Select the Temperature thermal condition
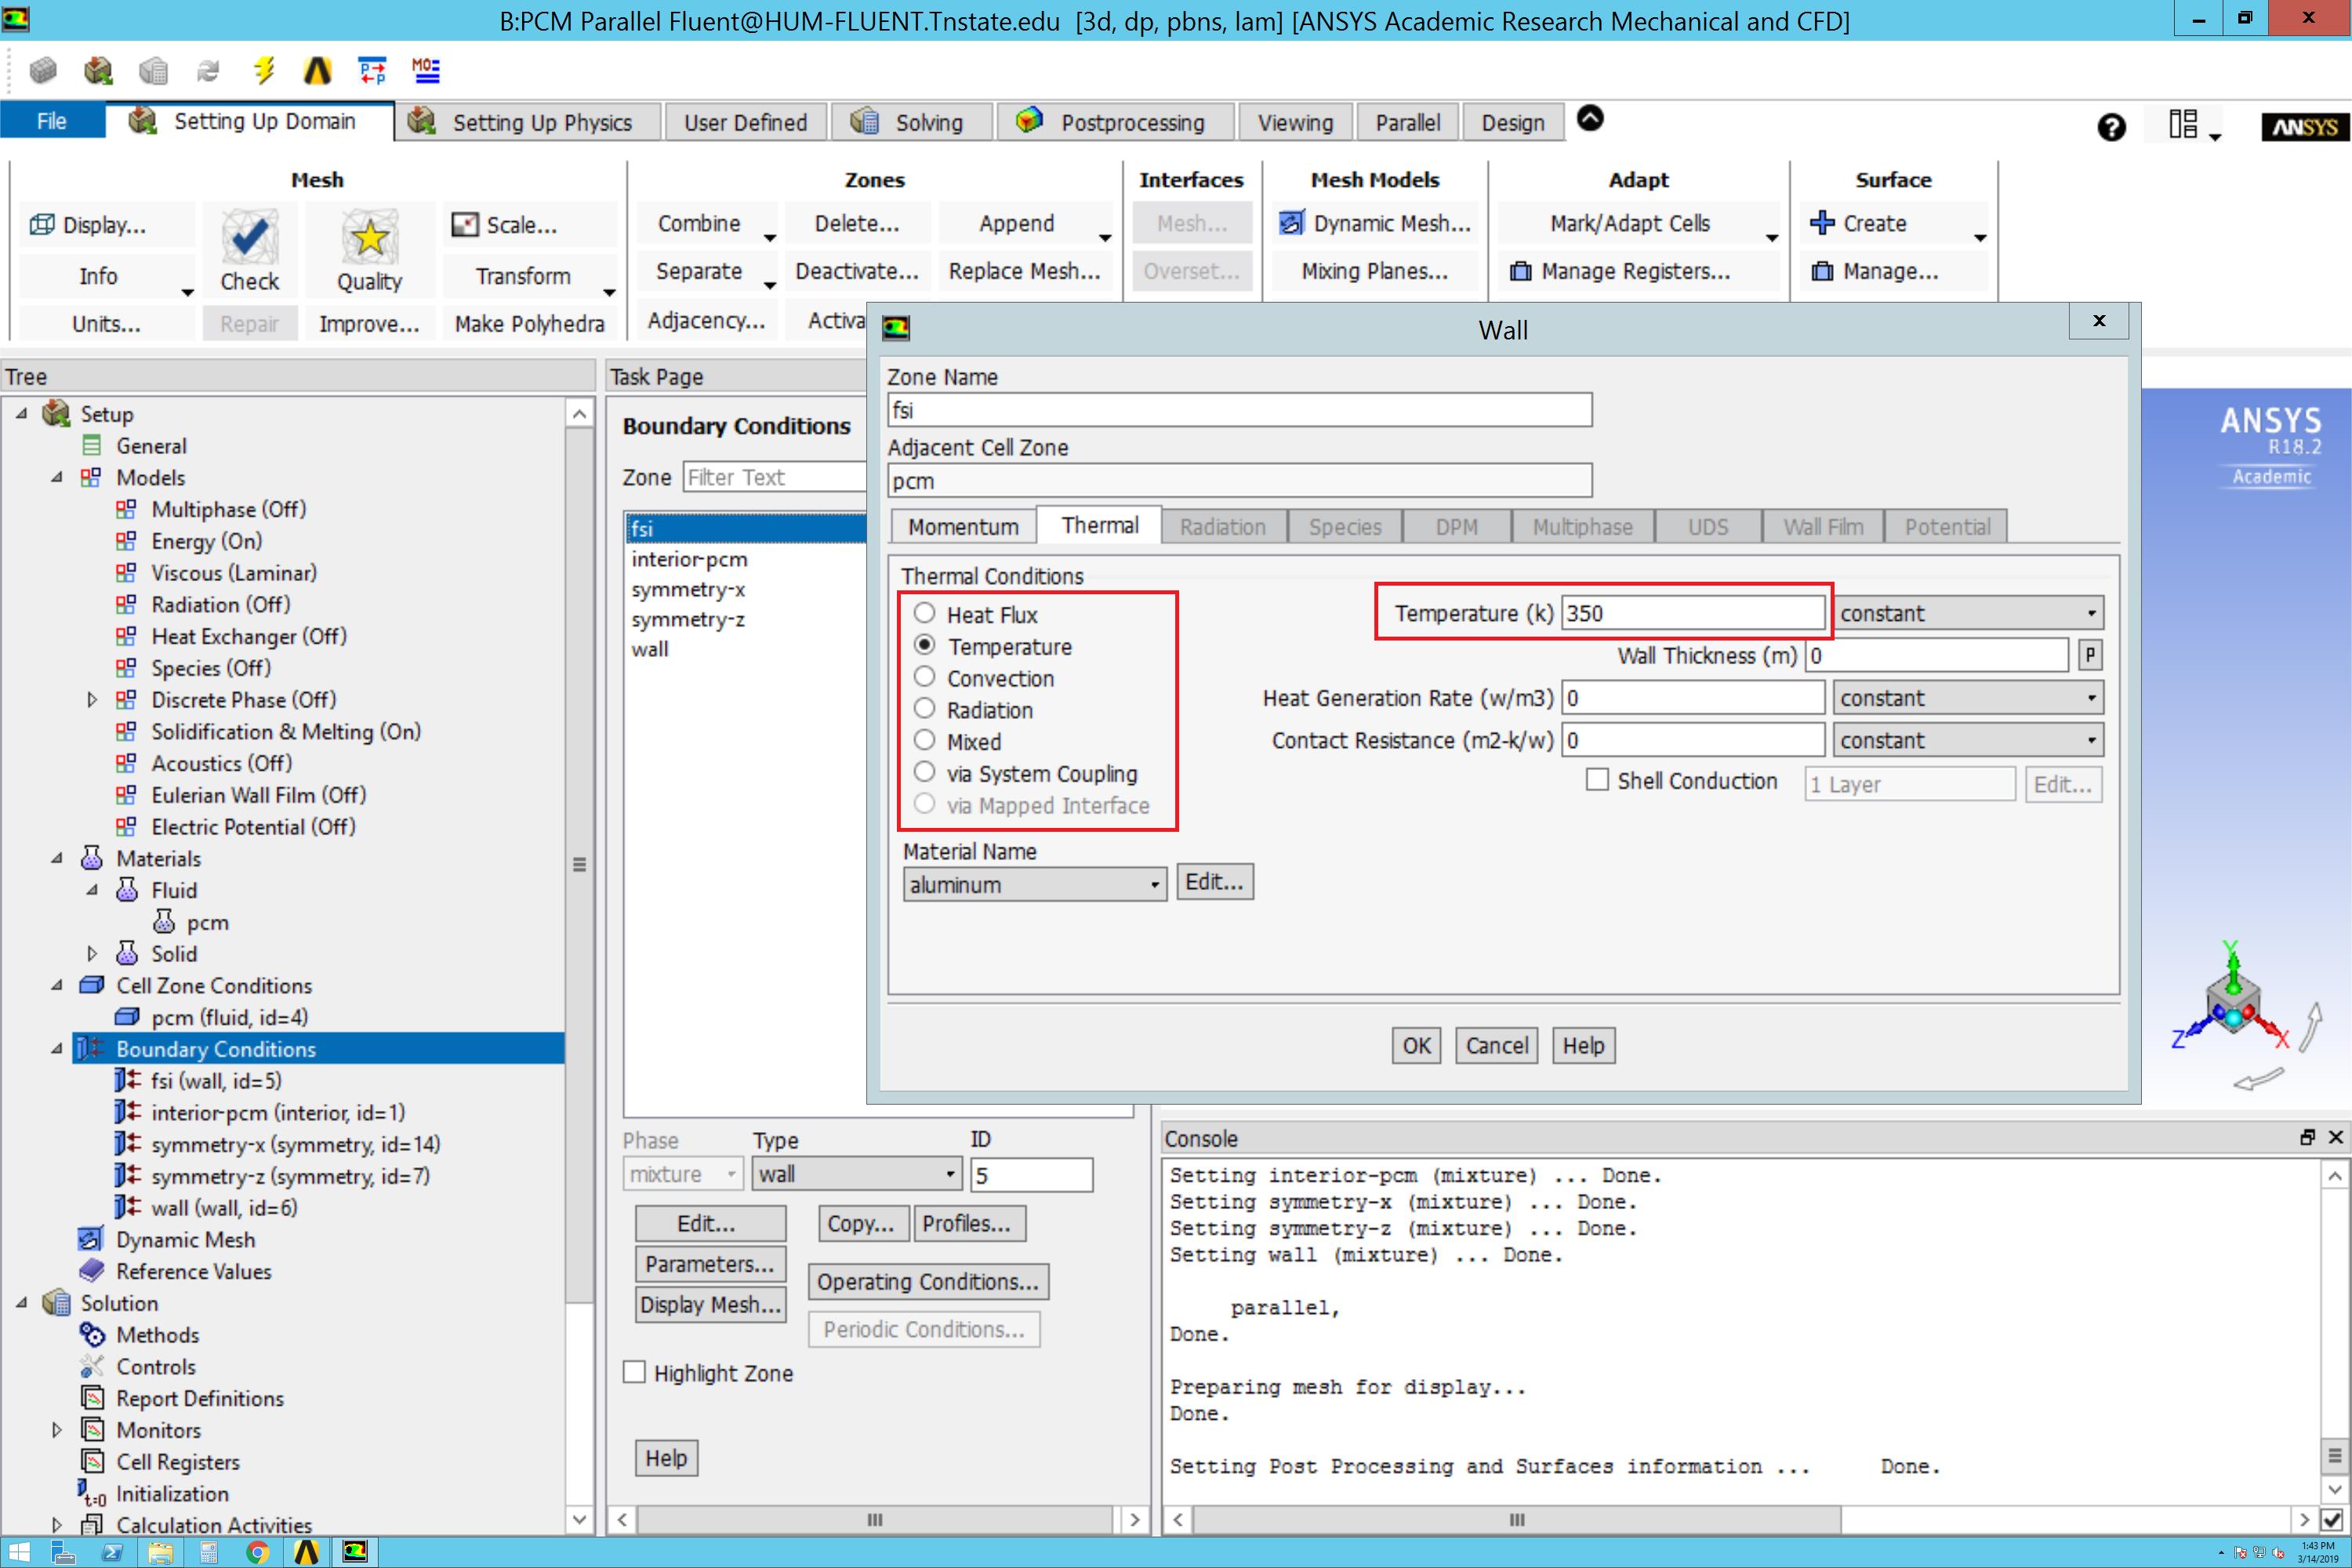This screenshot has width=2352, height=1568. pos(925,645)
